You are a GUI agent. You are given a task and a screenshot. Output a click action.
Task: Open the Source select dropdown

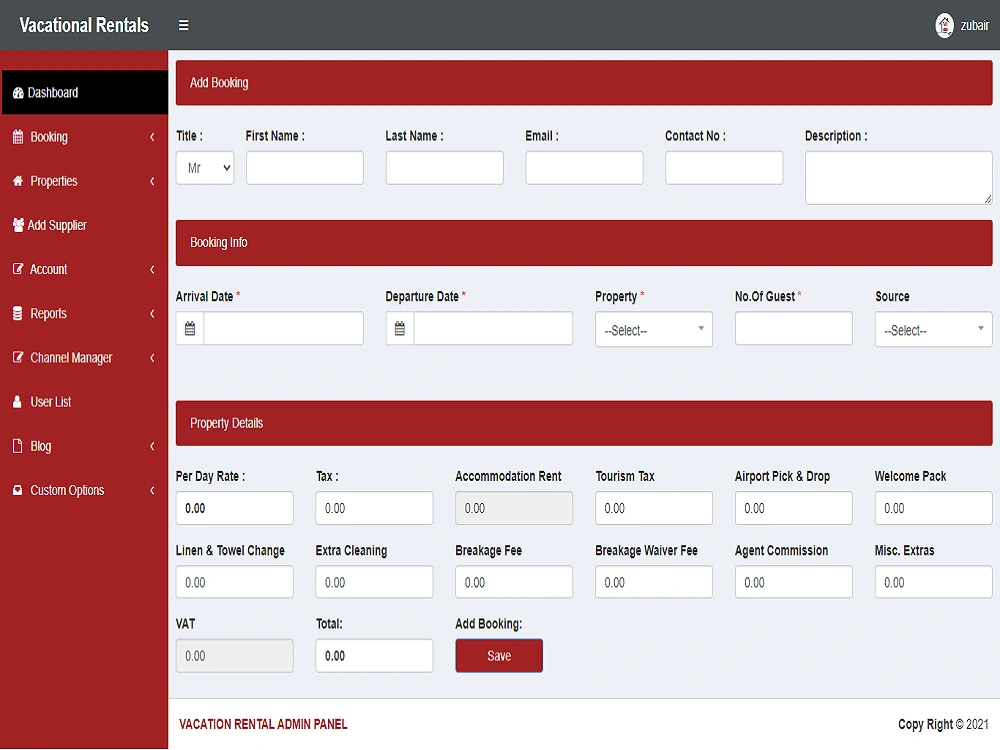[933, 329]
